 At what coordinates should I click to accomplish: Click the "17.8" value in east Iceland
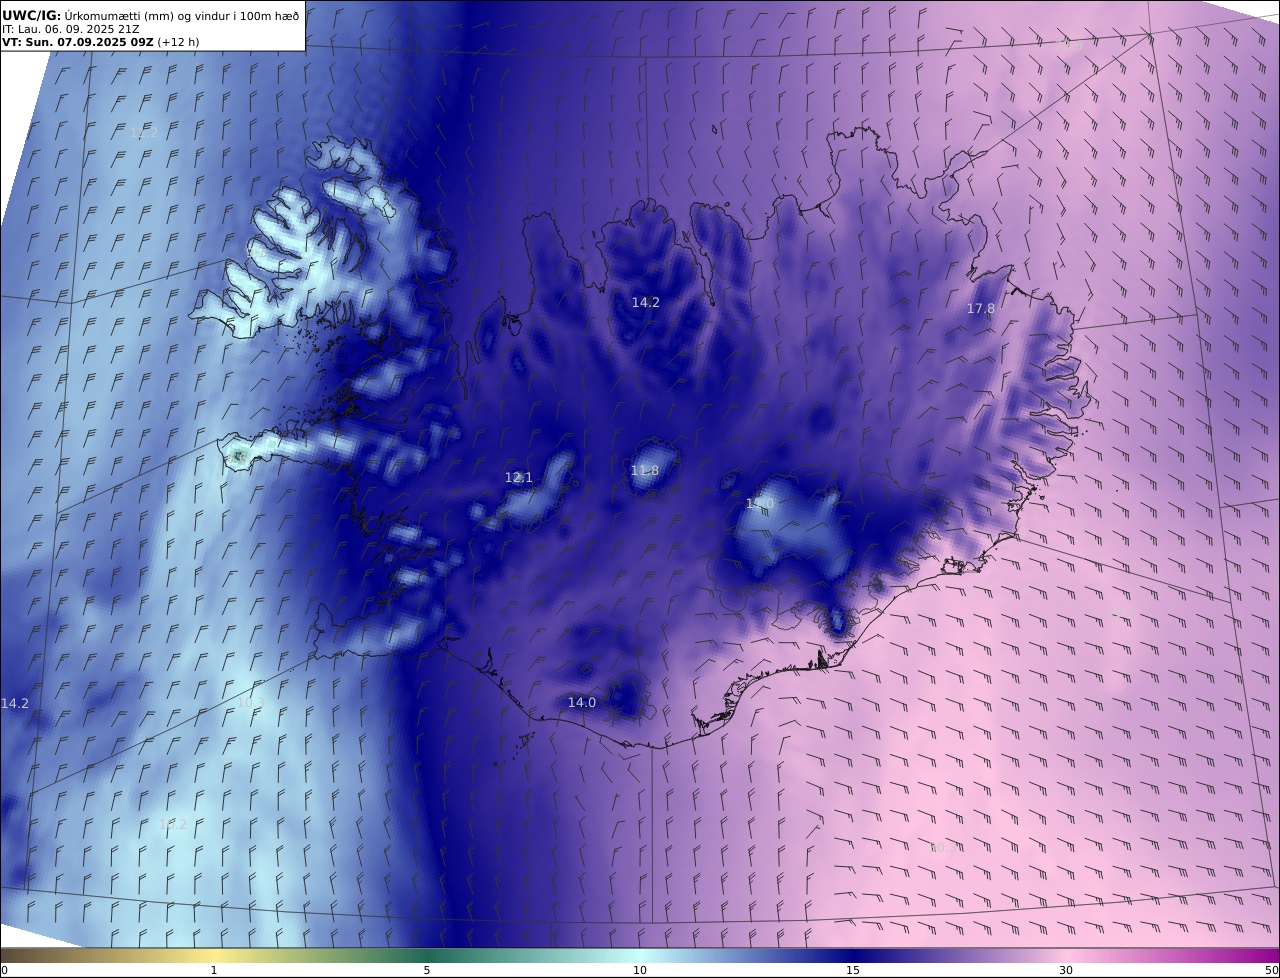pyautogui.click(x=980, y=309)
